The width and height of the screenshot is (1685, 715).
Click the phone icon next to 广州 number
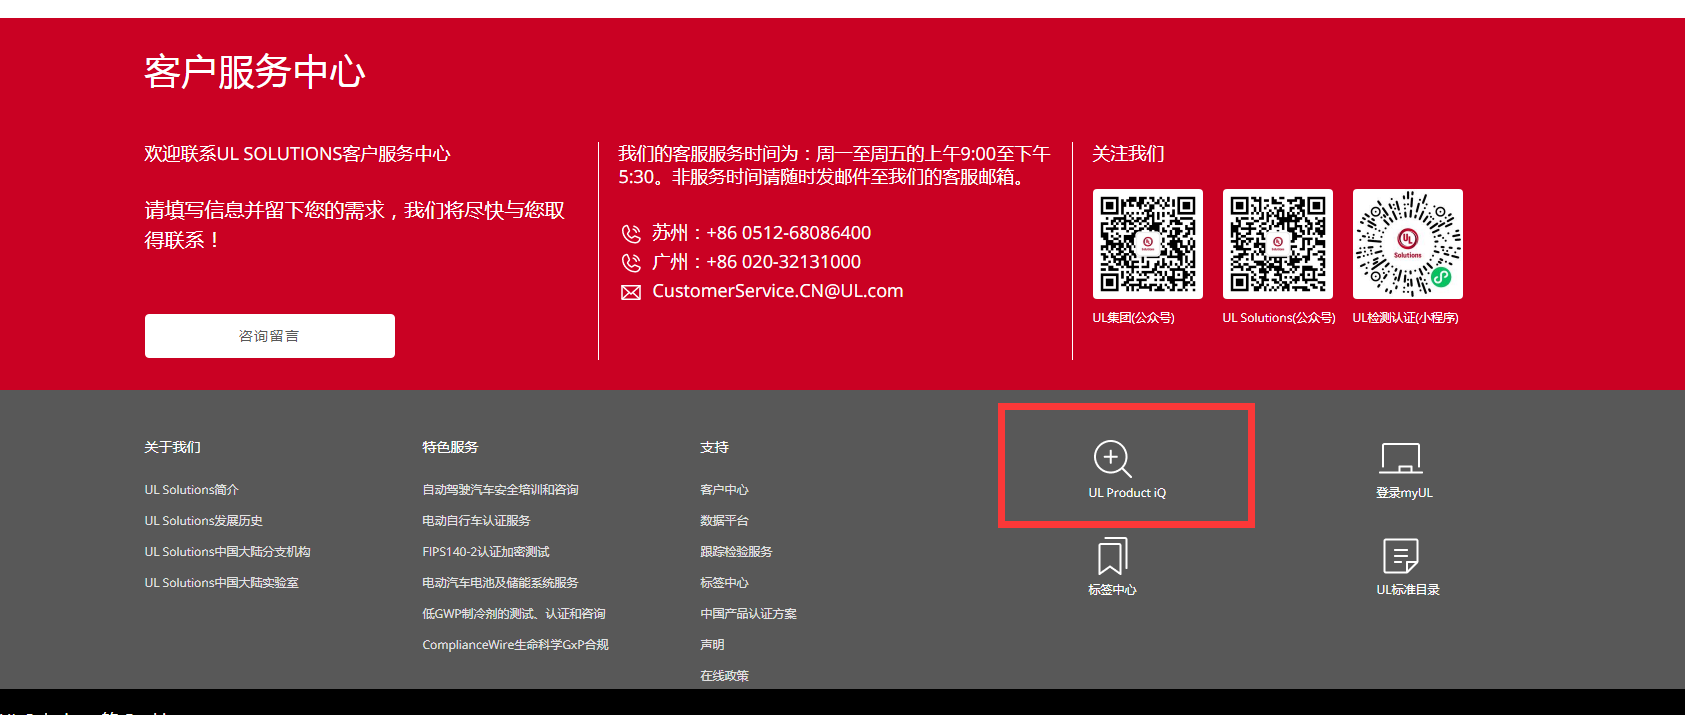(x=631, y=263)
